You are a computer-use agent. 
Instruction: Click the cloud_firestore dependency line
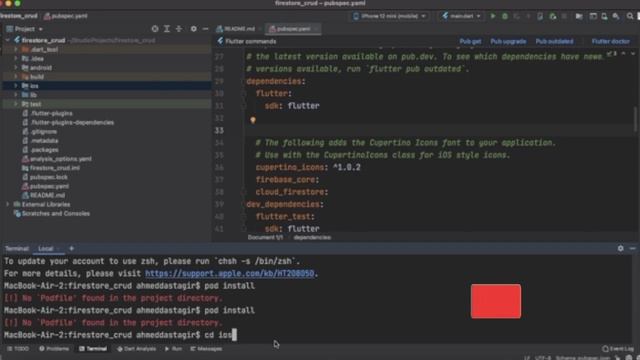292,192
